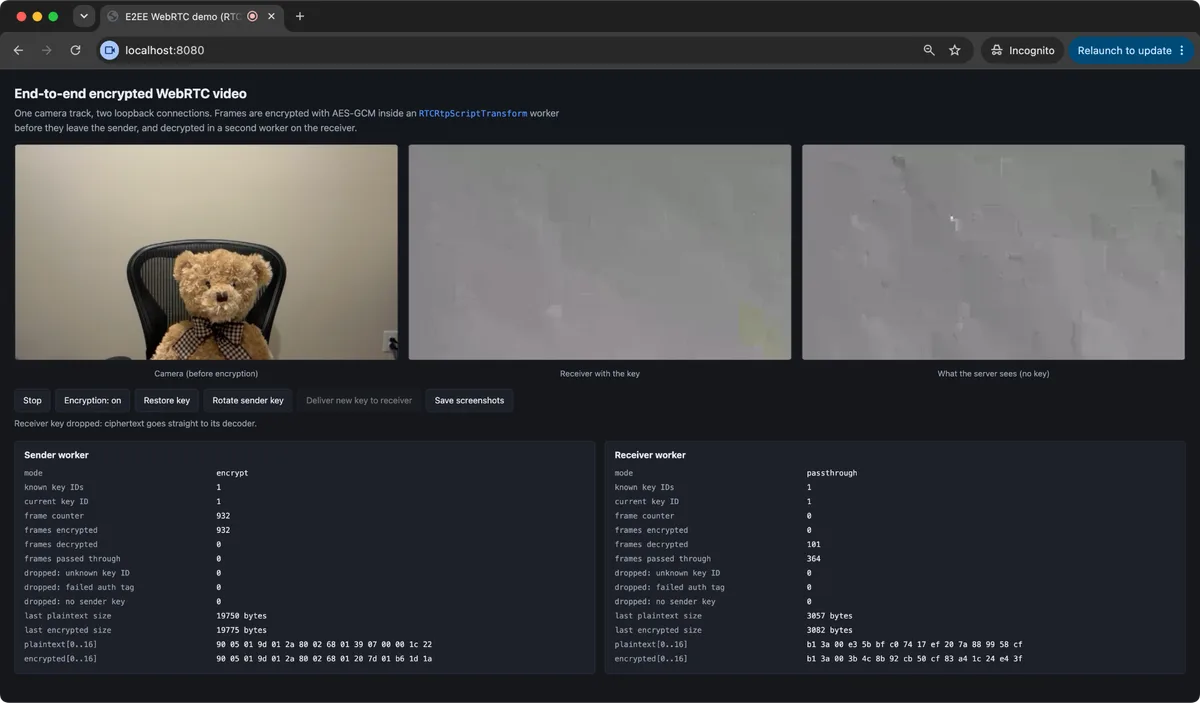Click the End-to-end encrypted WebRTC video heading

pyautogui.click(x=130, y=94)
